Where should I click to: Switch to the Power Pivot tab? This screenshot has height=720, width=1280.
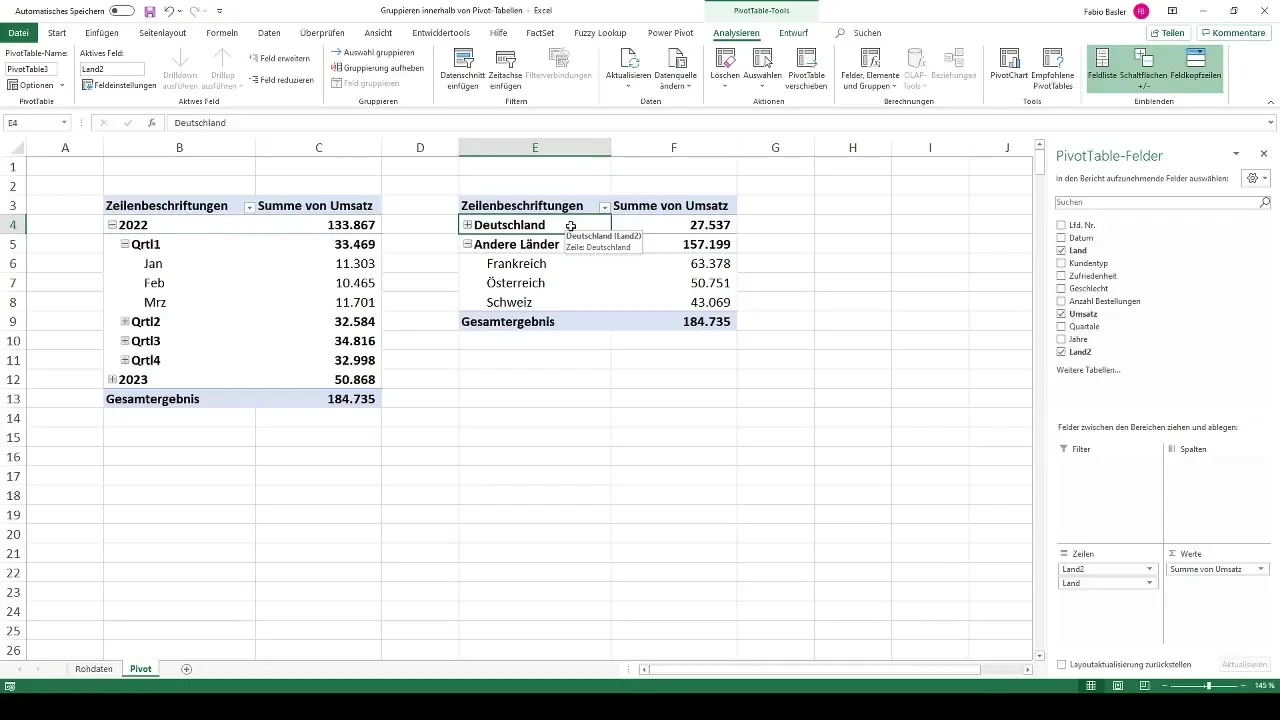(670, 33)
